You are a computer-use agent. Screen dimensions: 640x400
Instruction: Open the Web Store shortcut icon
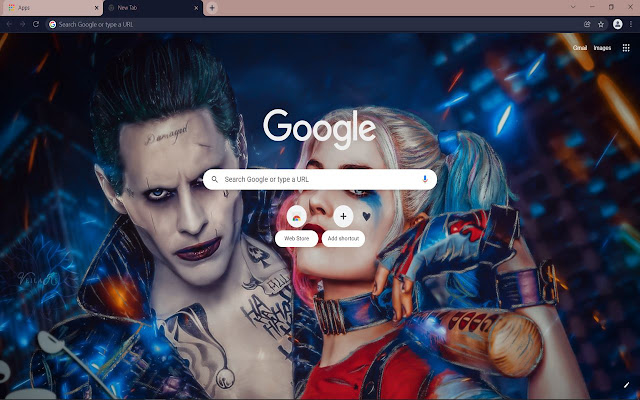(x=297, y=216)
